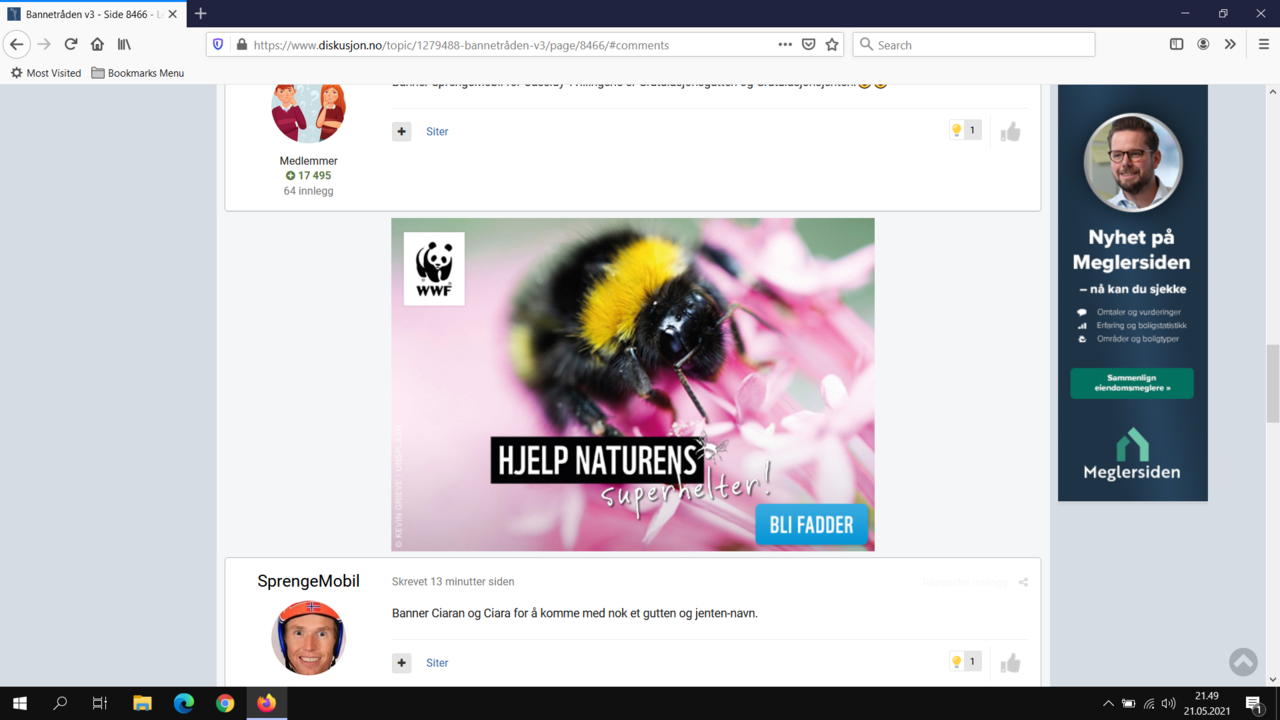Bookmark the page with the star icon

pos(832,44)
